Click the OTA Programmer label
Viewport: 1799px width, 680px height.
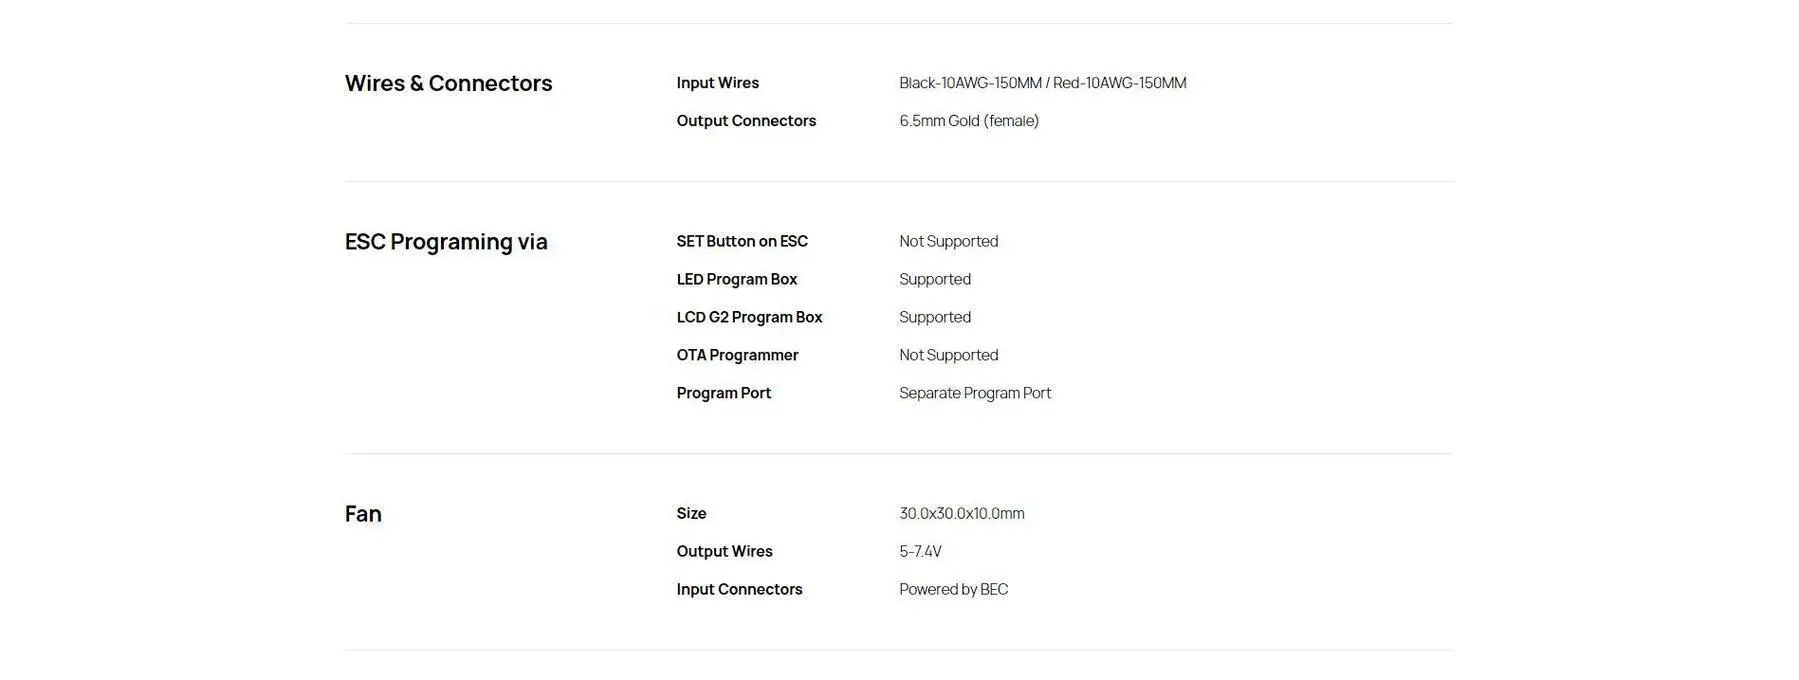[737, 355]
